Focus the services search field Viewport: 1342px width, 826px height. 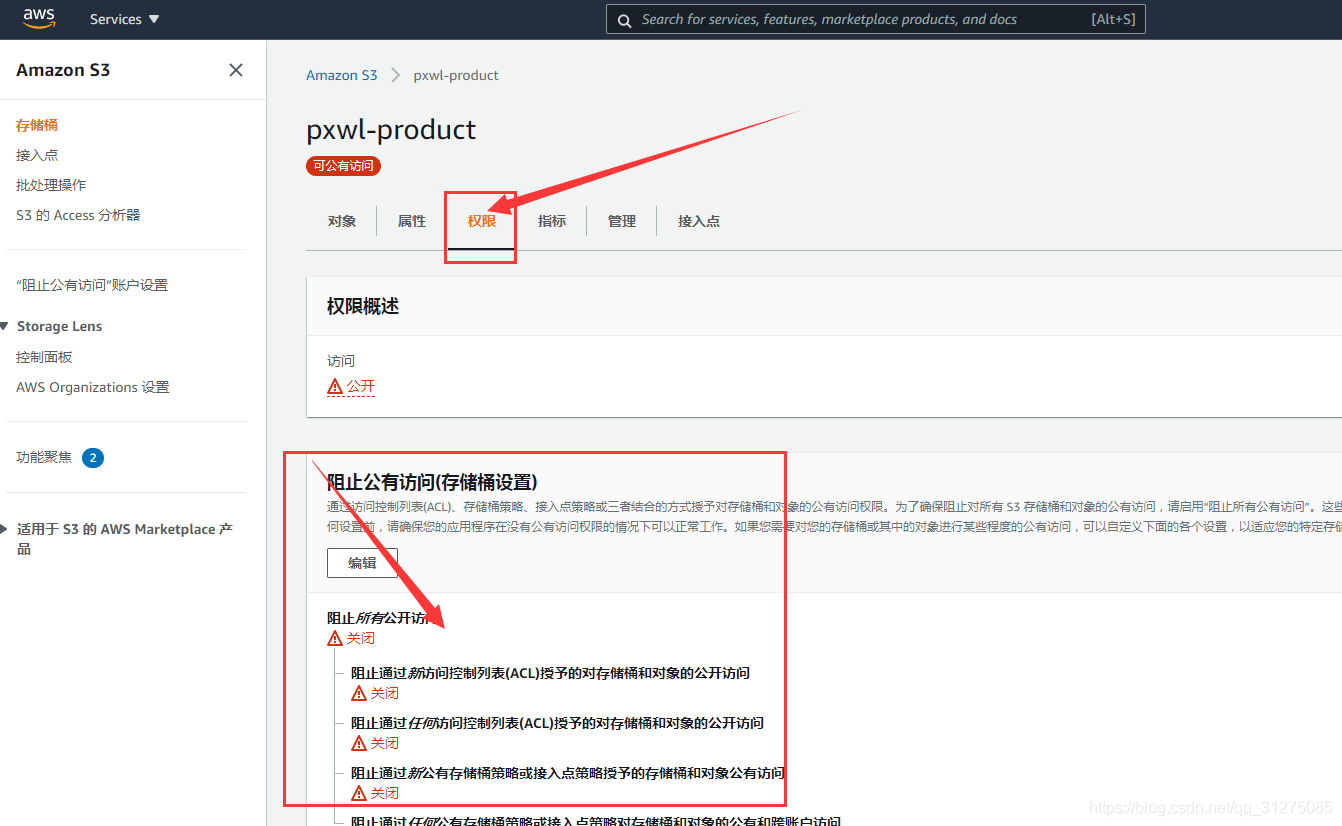point(875,19)
